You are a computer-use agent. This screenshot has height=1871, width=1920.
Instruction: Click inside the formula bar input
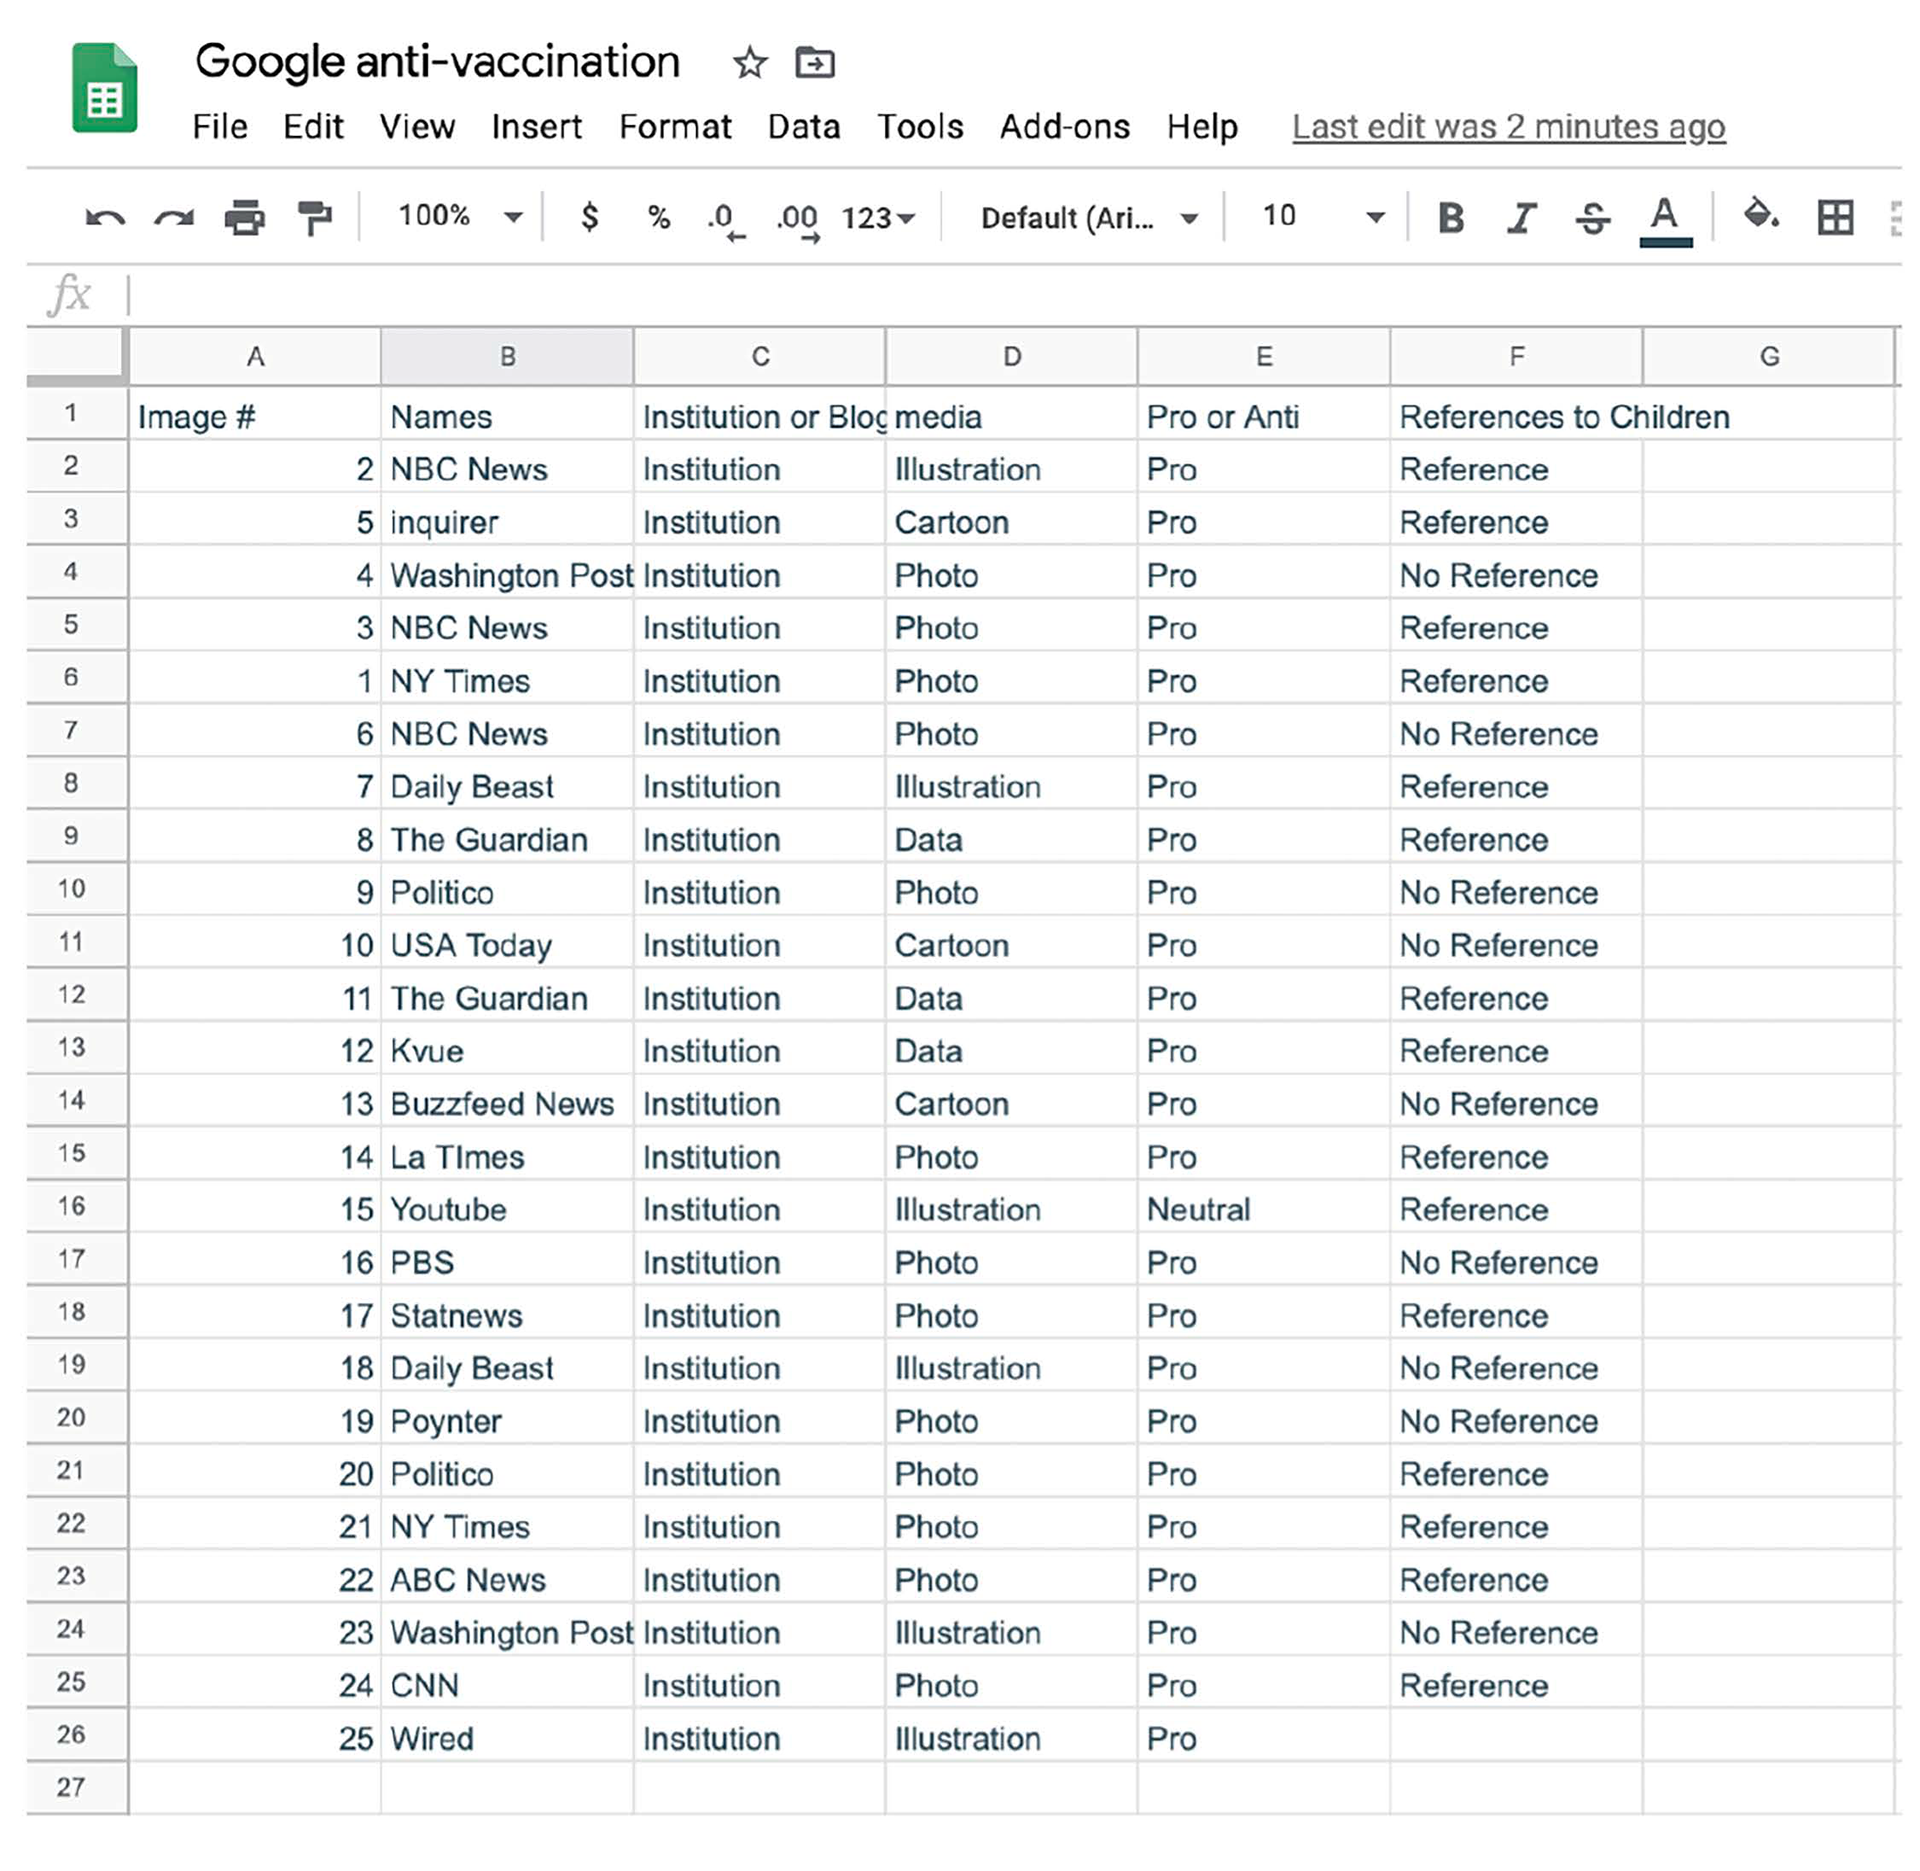coord(1000,295)
